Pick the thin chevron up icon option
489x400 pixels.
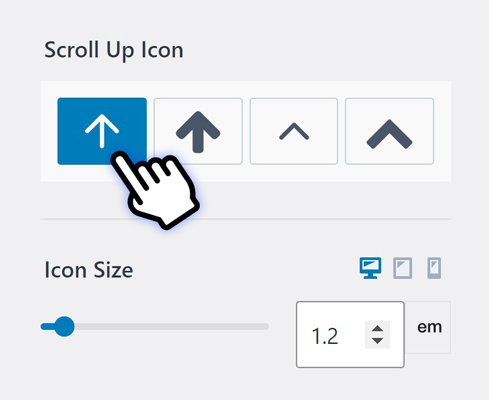[294, 131]
